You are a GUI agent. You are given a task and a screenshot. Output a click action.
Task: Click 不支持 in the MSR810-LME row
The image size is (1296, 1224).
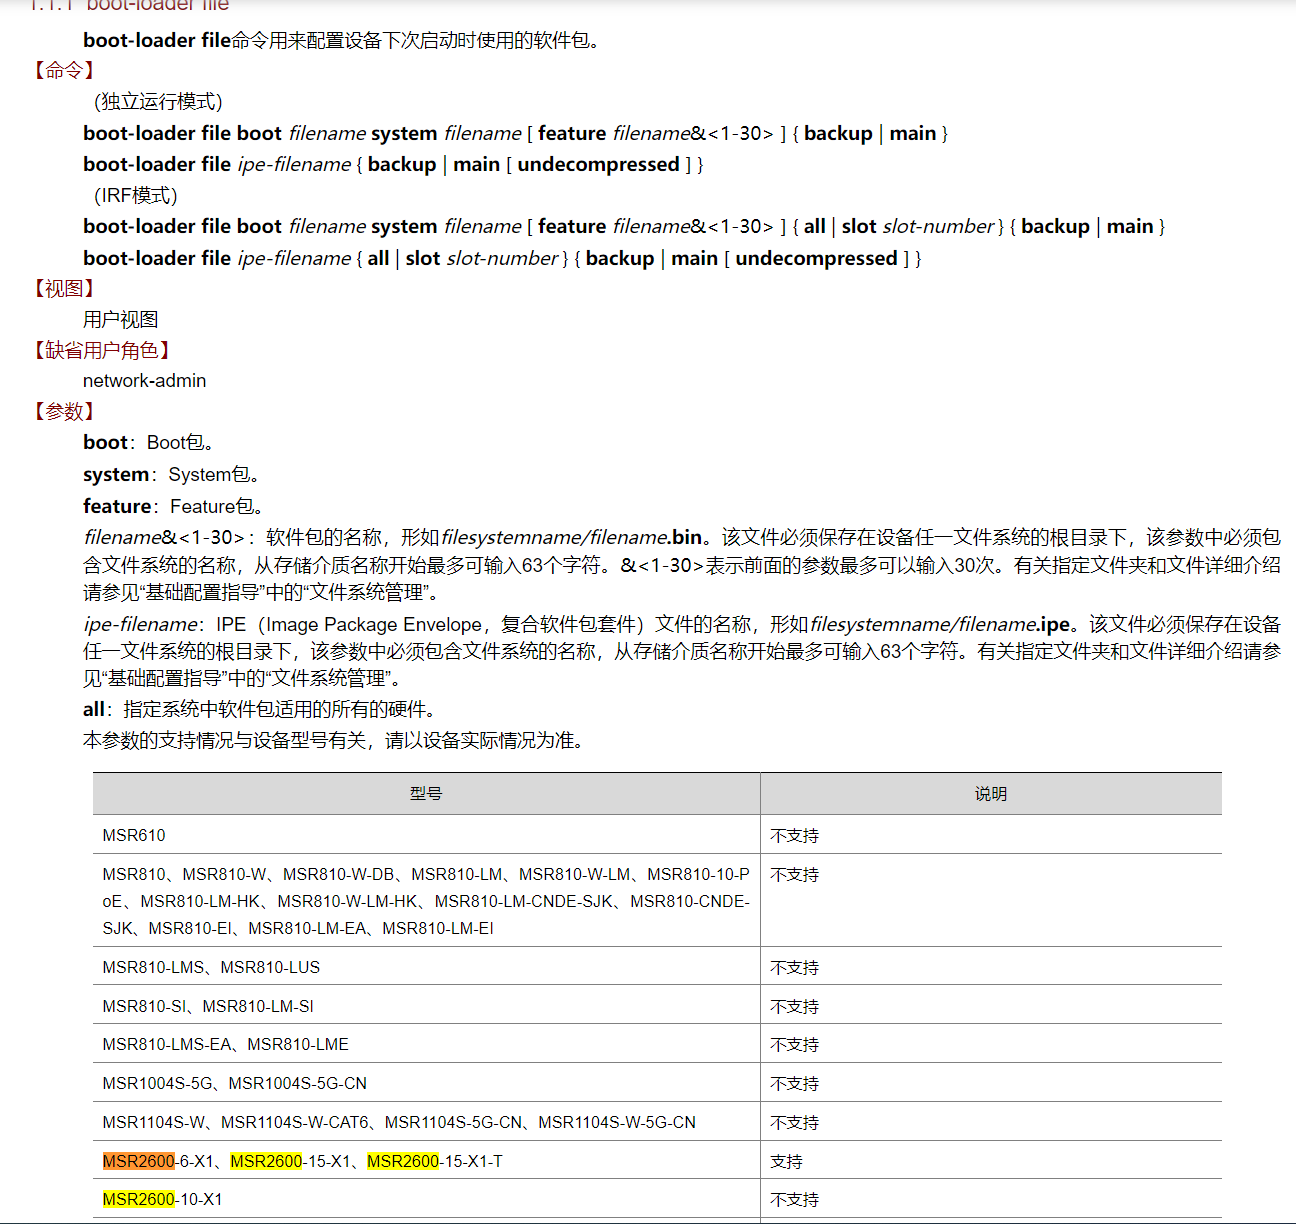(795, 1044)
